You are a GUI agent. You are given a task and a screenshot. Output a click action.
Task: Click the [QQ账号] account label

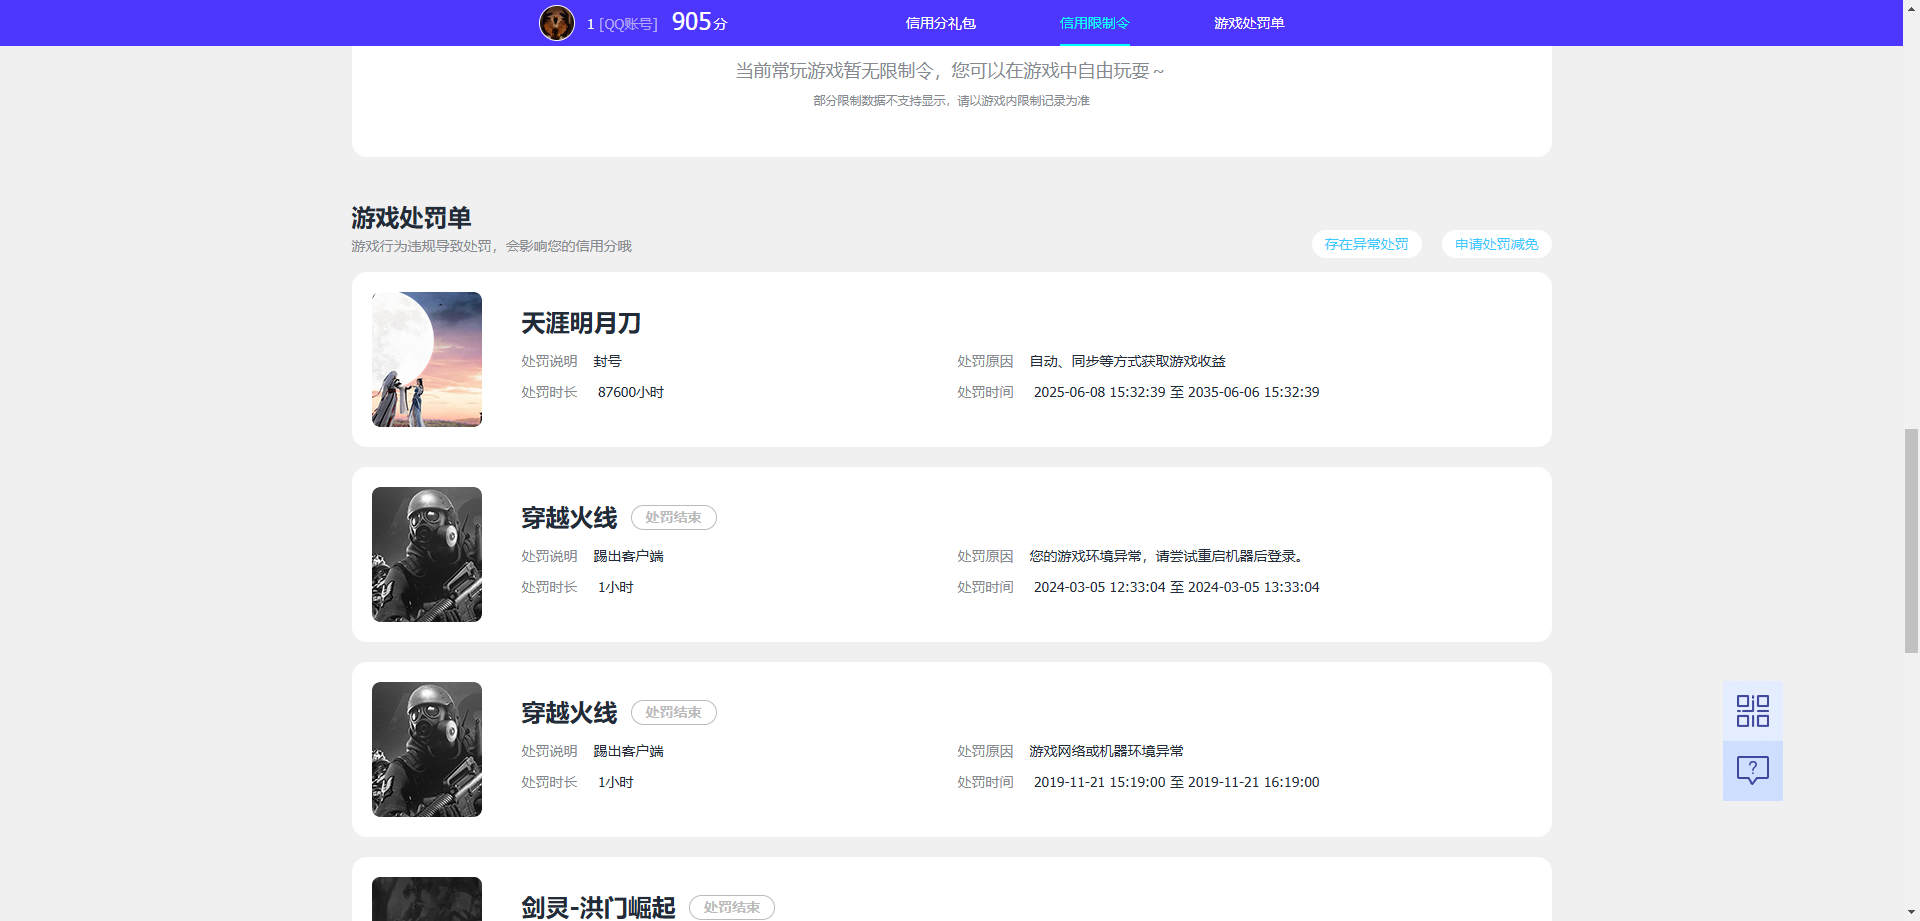pyautogui.click(x=625, y=22)
